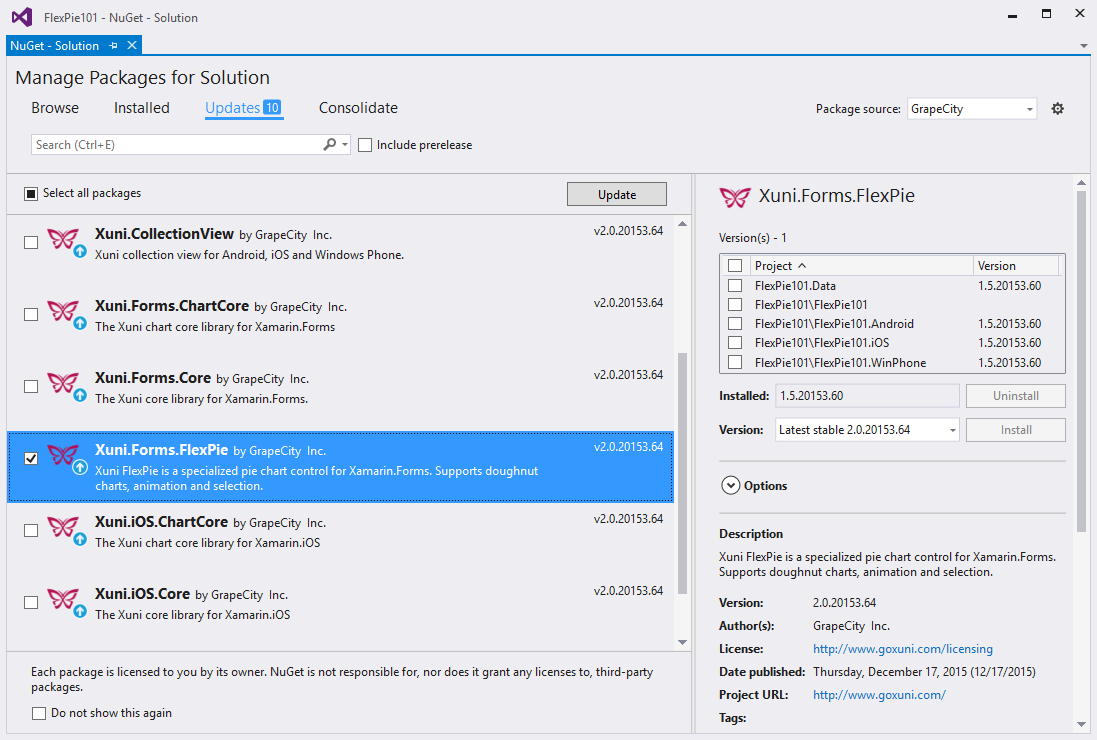
Task: Click update-available badge on Xuni.Forms.Core
Action: point(80,394)
